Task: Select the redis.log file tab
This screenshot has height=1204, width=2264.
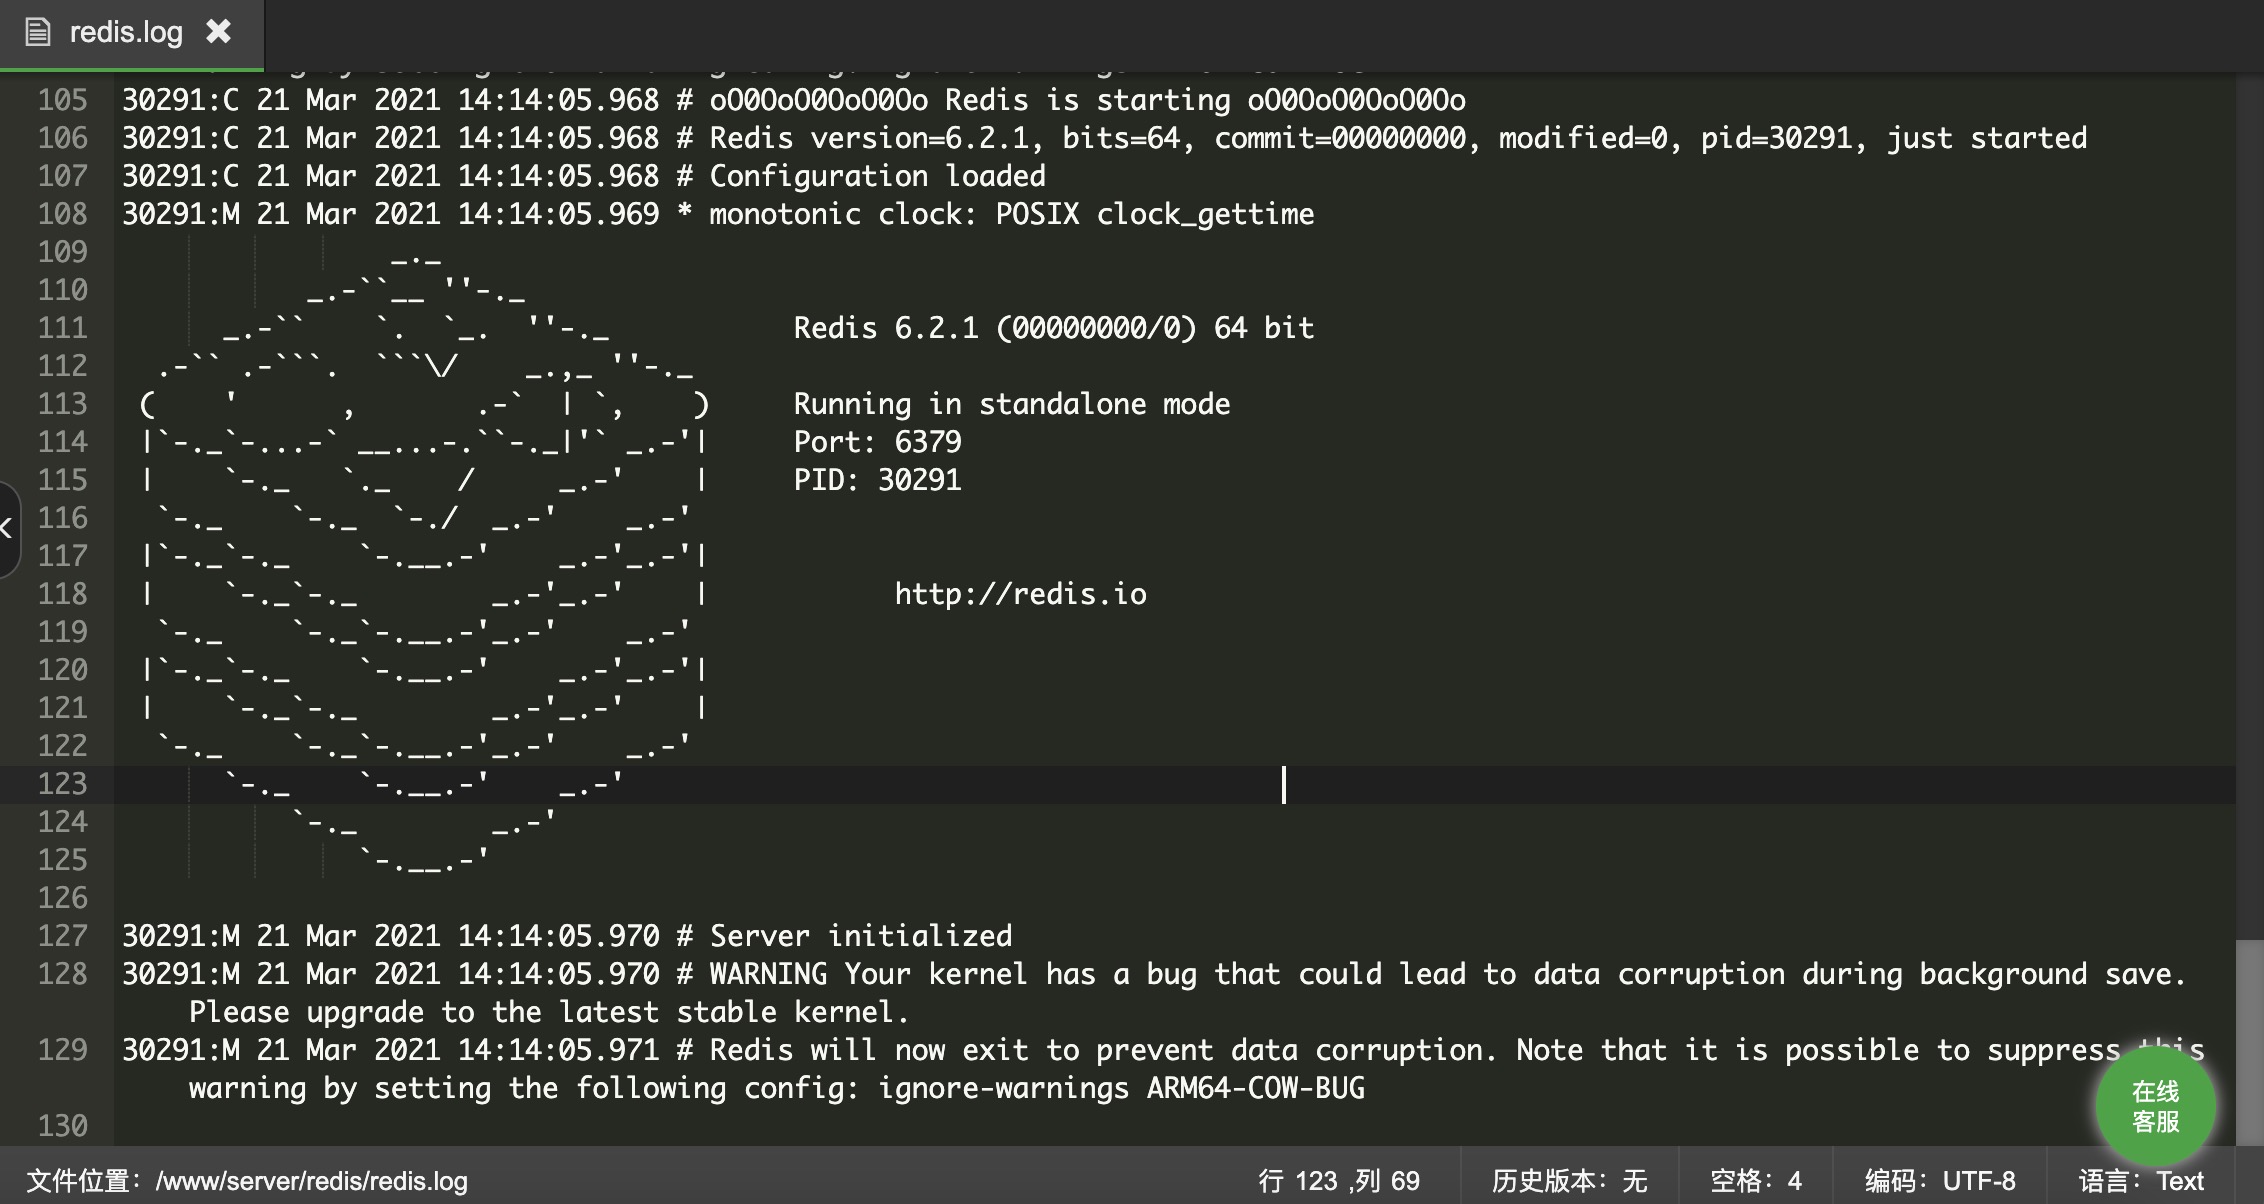Action: [131, 34]
